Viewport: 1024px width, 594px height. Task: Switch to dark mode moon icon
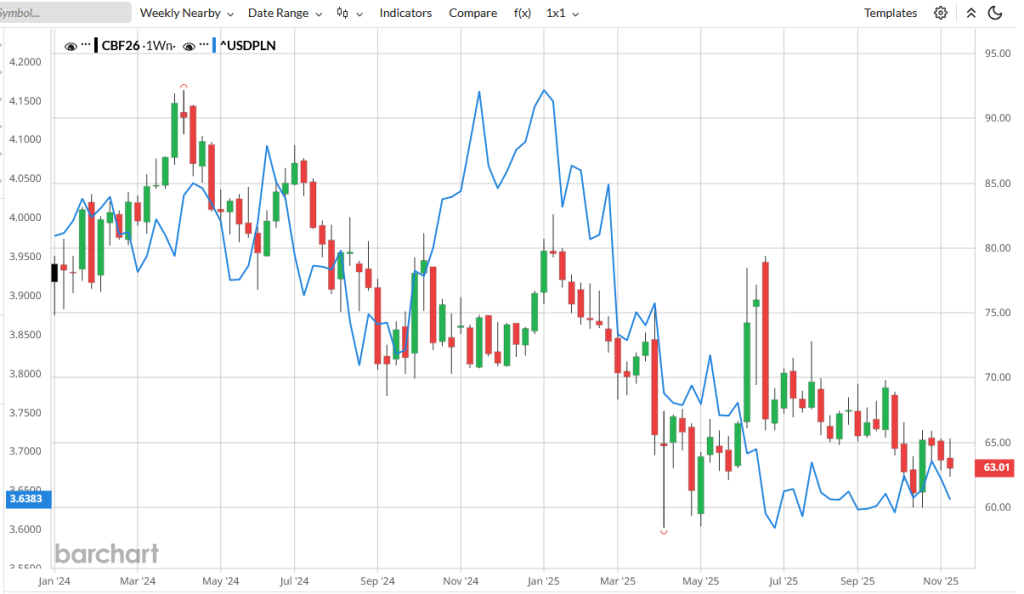tap(995, 13)
